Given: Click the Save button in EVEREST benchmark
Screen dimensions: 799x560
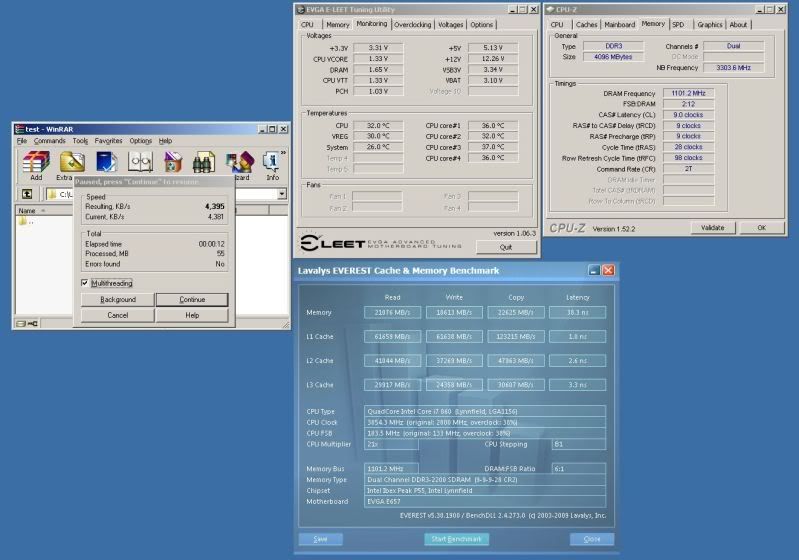Looking at the screenshot, I should (321, 539).
